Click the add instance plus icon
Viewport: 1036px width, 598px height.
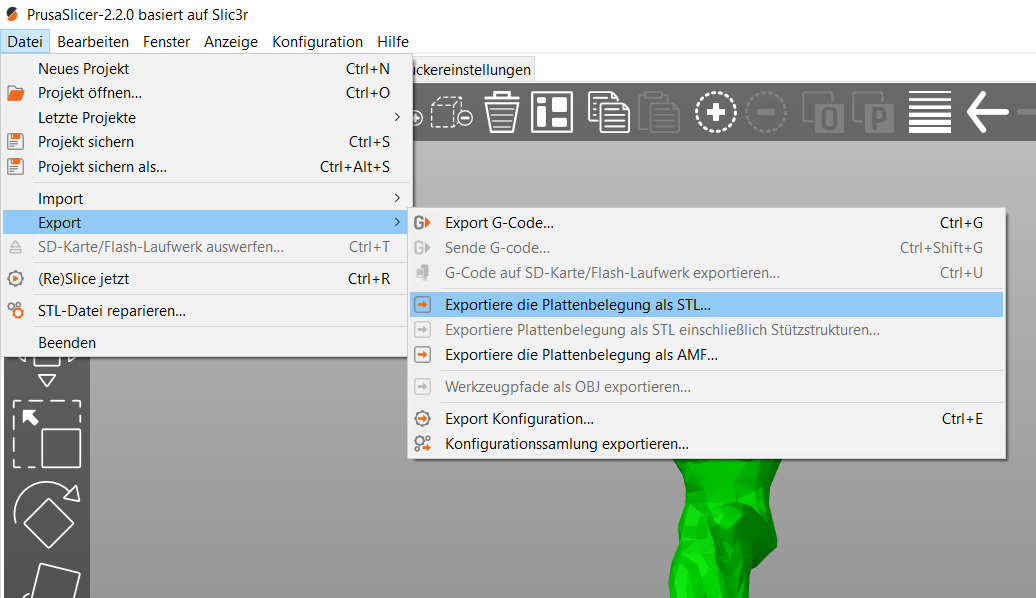click(x=716, y=112)
